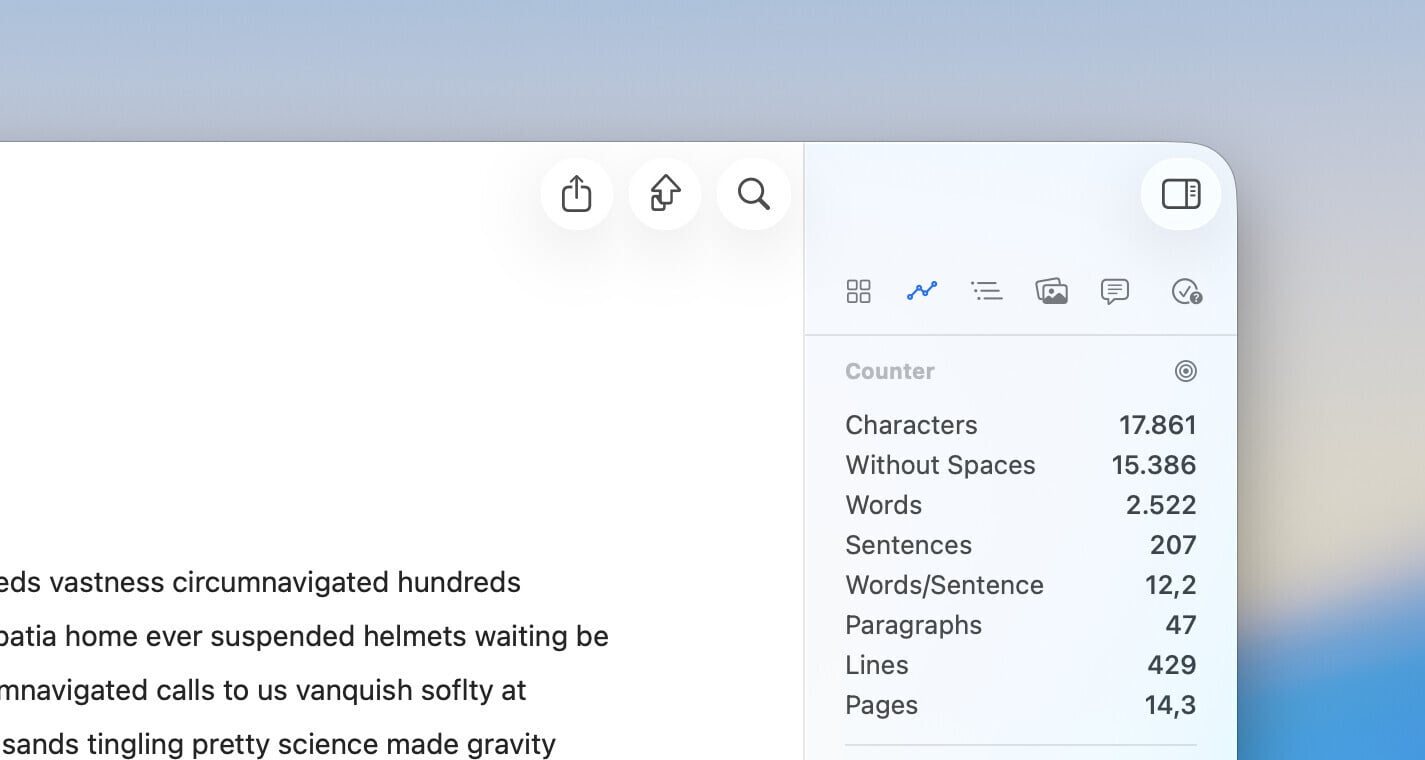Publish the sheet using the upload arrow icon
The image size is (1425, 760).
point(665,193)
